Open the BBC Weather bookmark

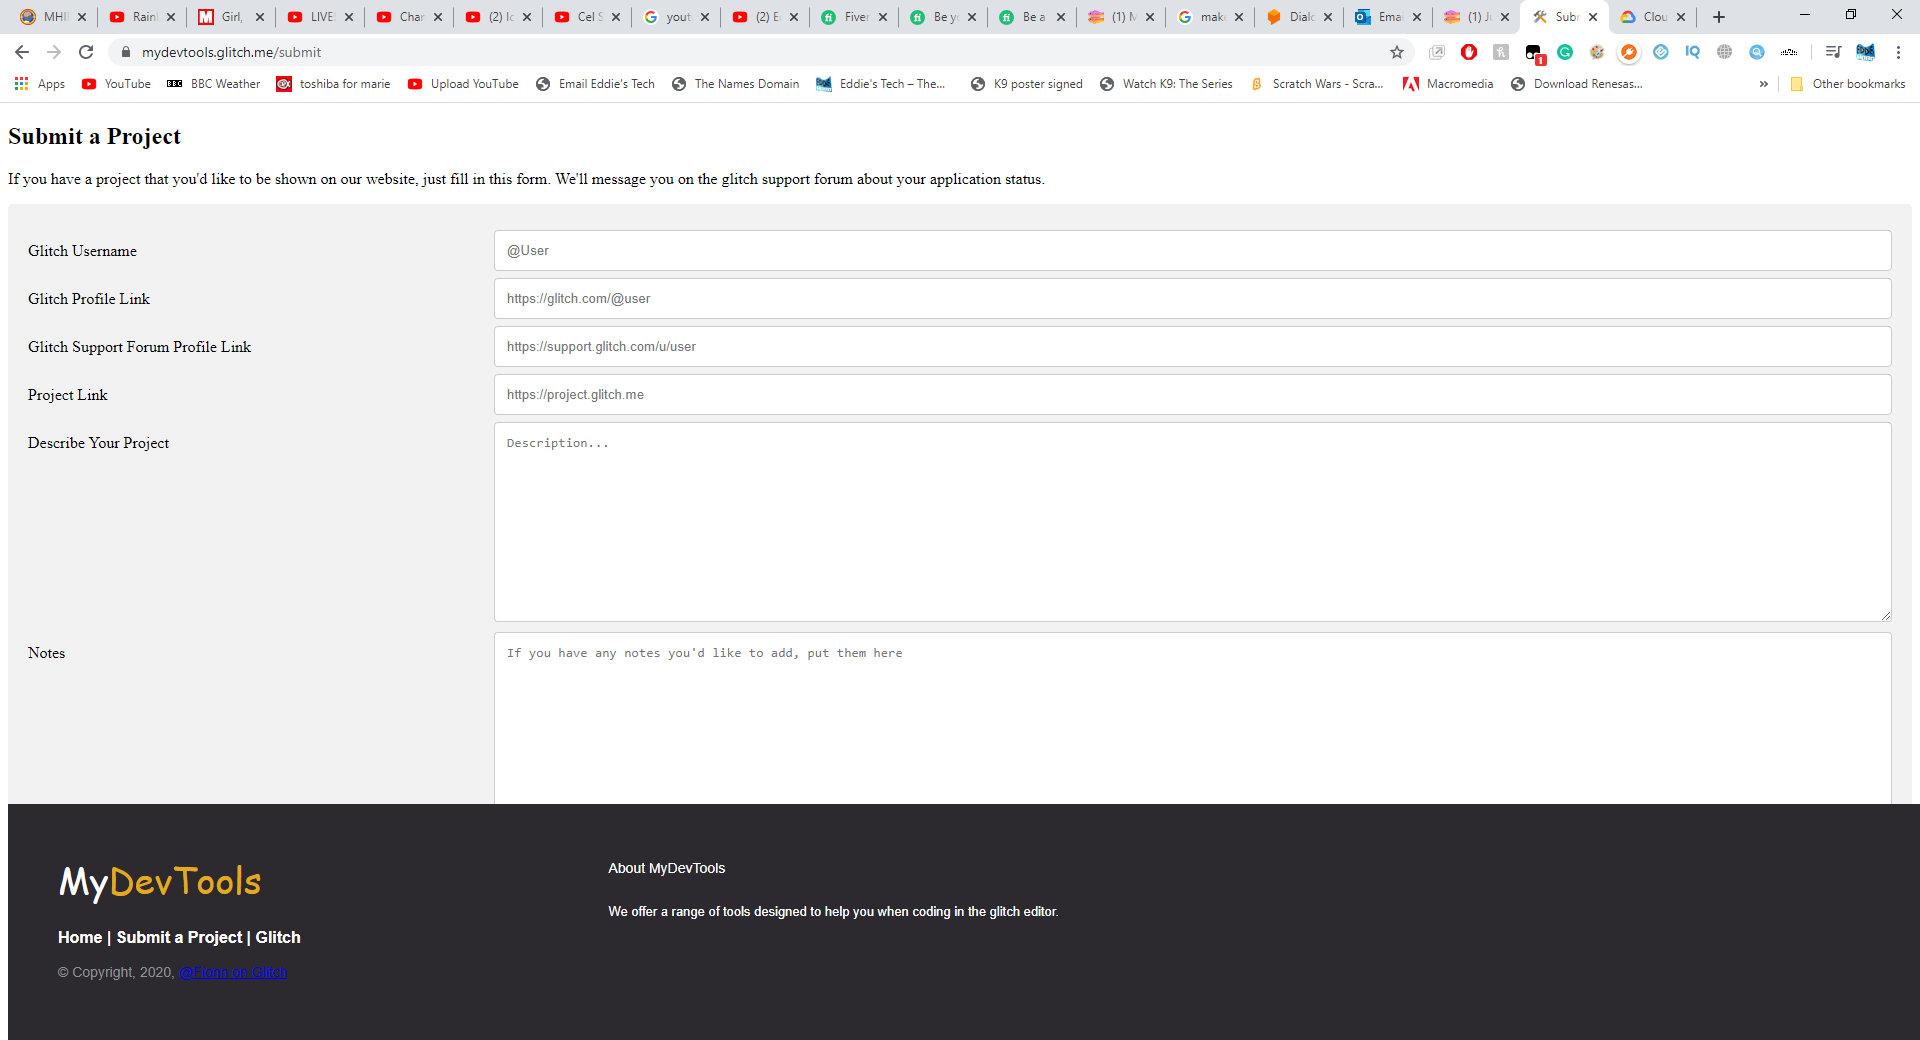pos(213,84)
